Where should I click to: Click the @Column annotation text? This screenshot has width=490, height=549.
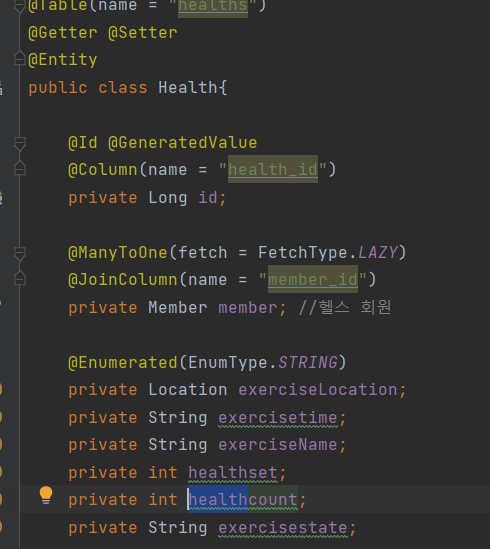103,170
